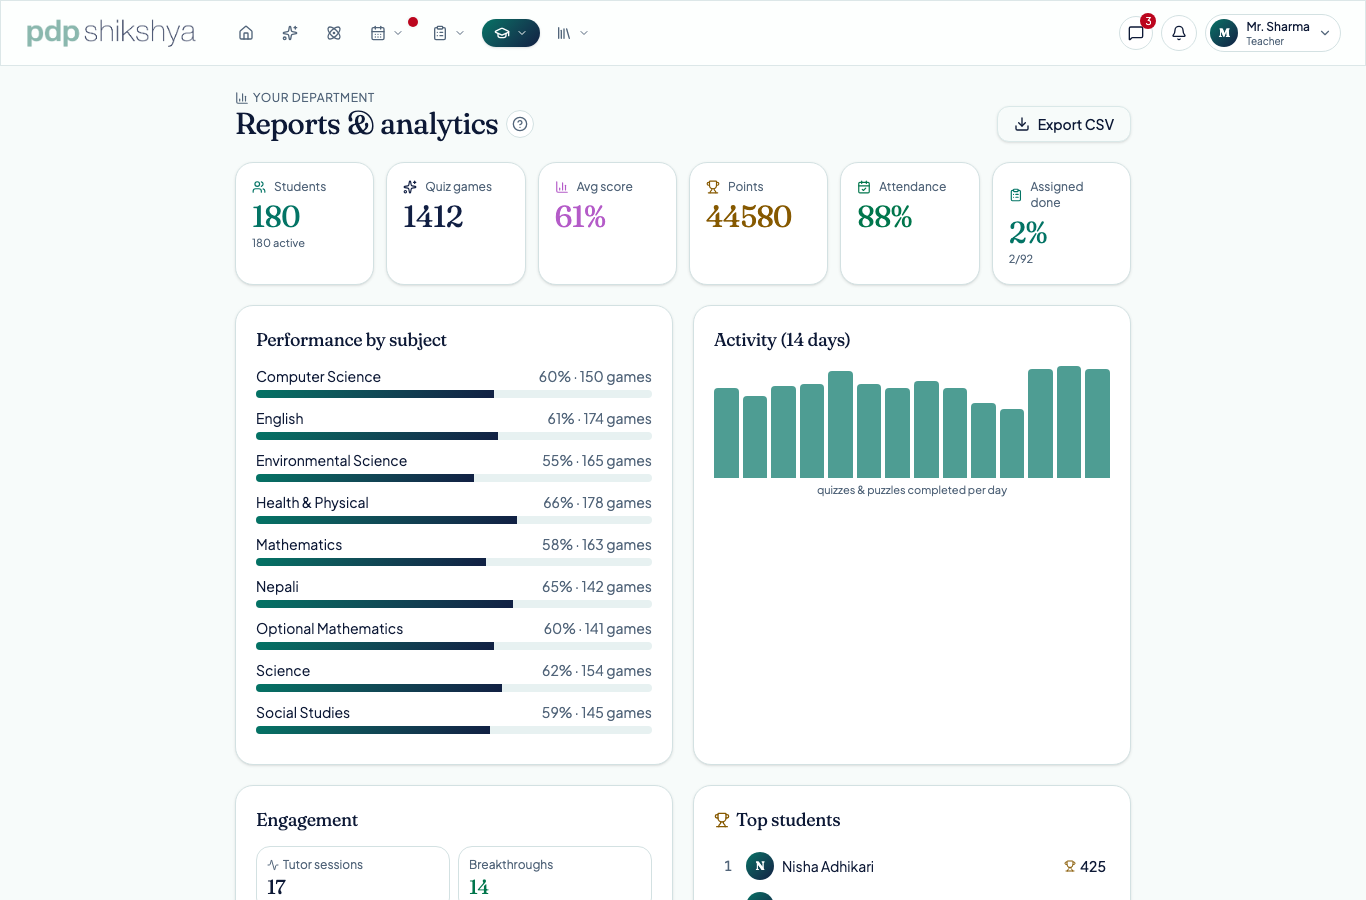
Task: Click the Social Studies progress bar
Action: click(x=454, y=730)
